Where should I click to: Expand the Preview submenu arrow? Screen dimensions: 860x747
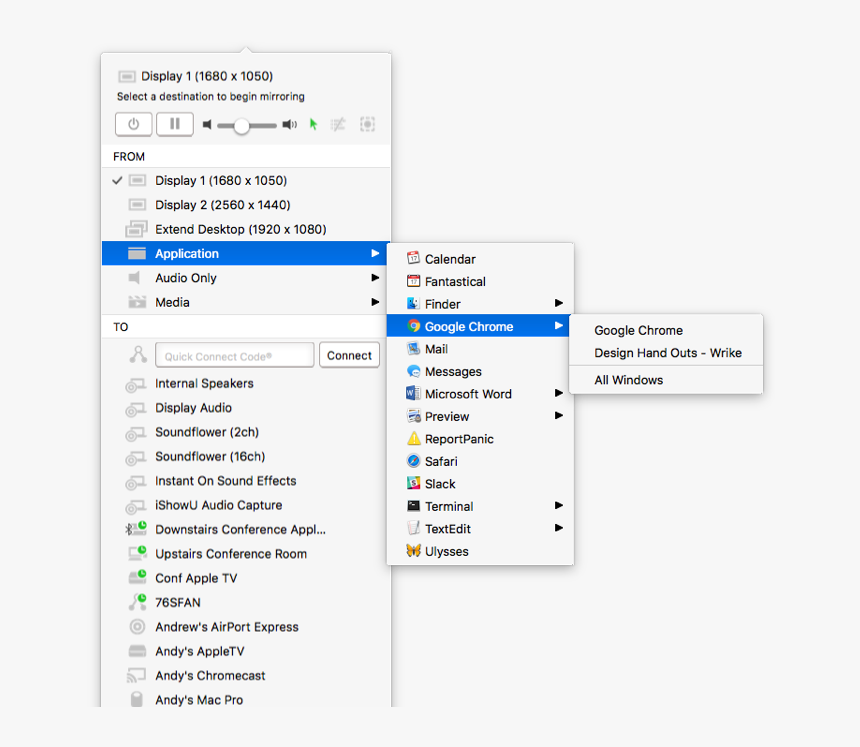pyautogui.click(x=558, y=415)
